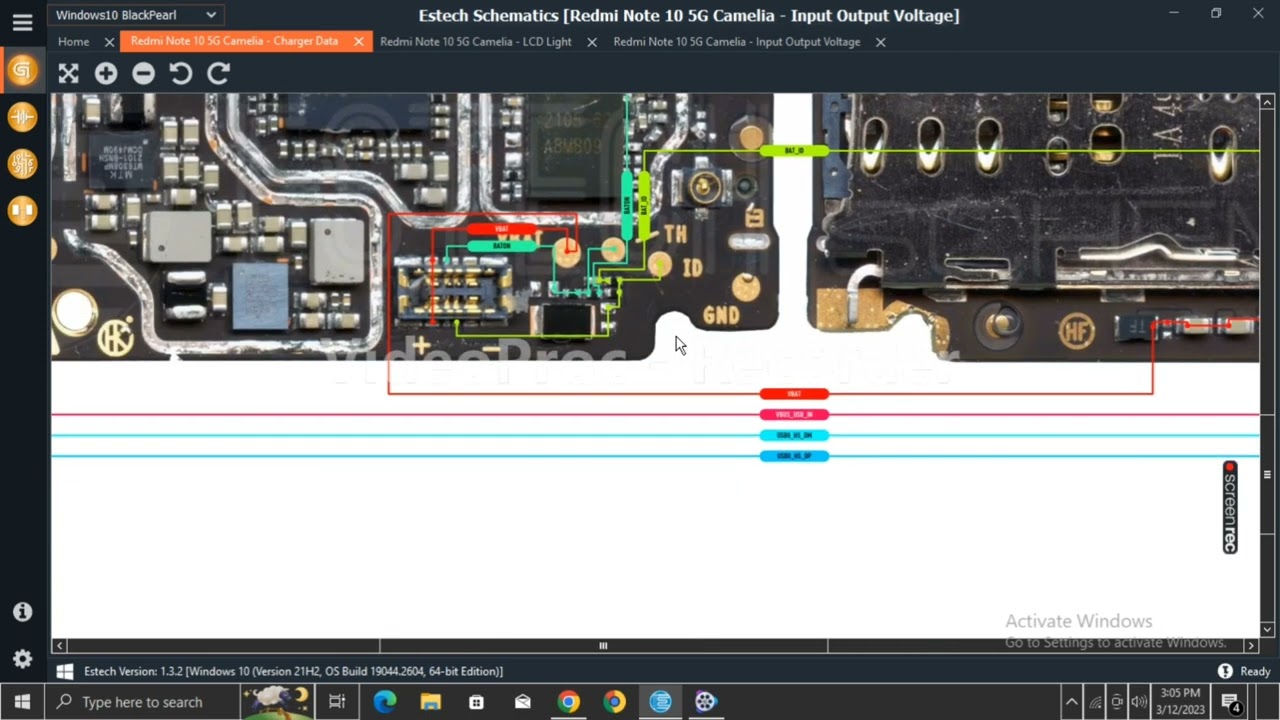Click the red VBAT label near connector
Screen dimensions: 1280x720
coord(501,230)
